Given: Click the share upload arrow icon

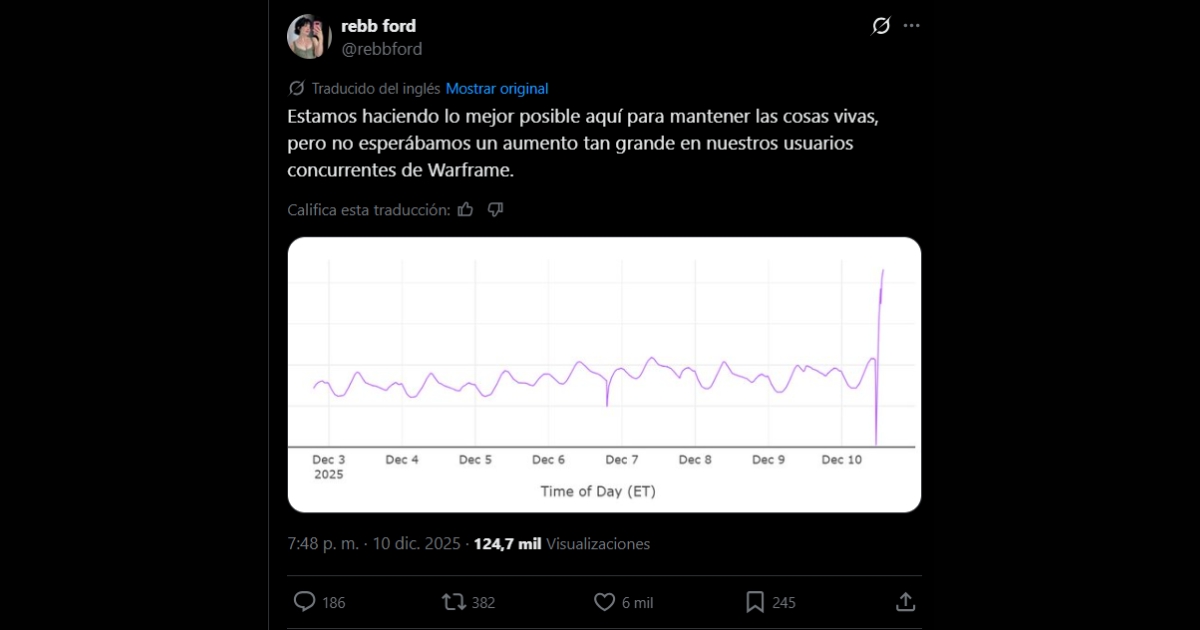Looking at the screenshot, I should (x=905, y=602).
